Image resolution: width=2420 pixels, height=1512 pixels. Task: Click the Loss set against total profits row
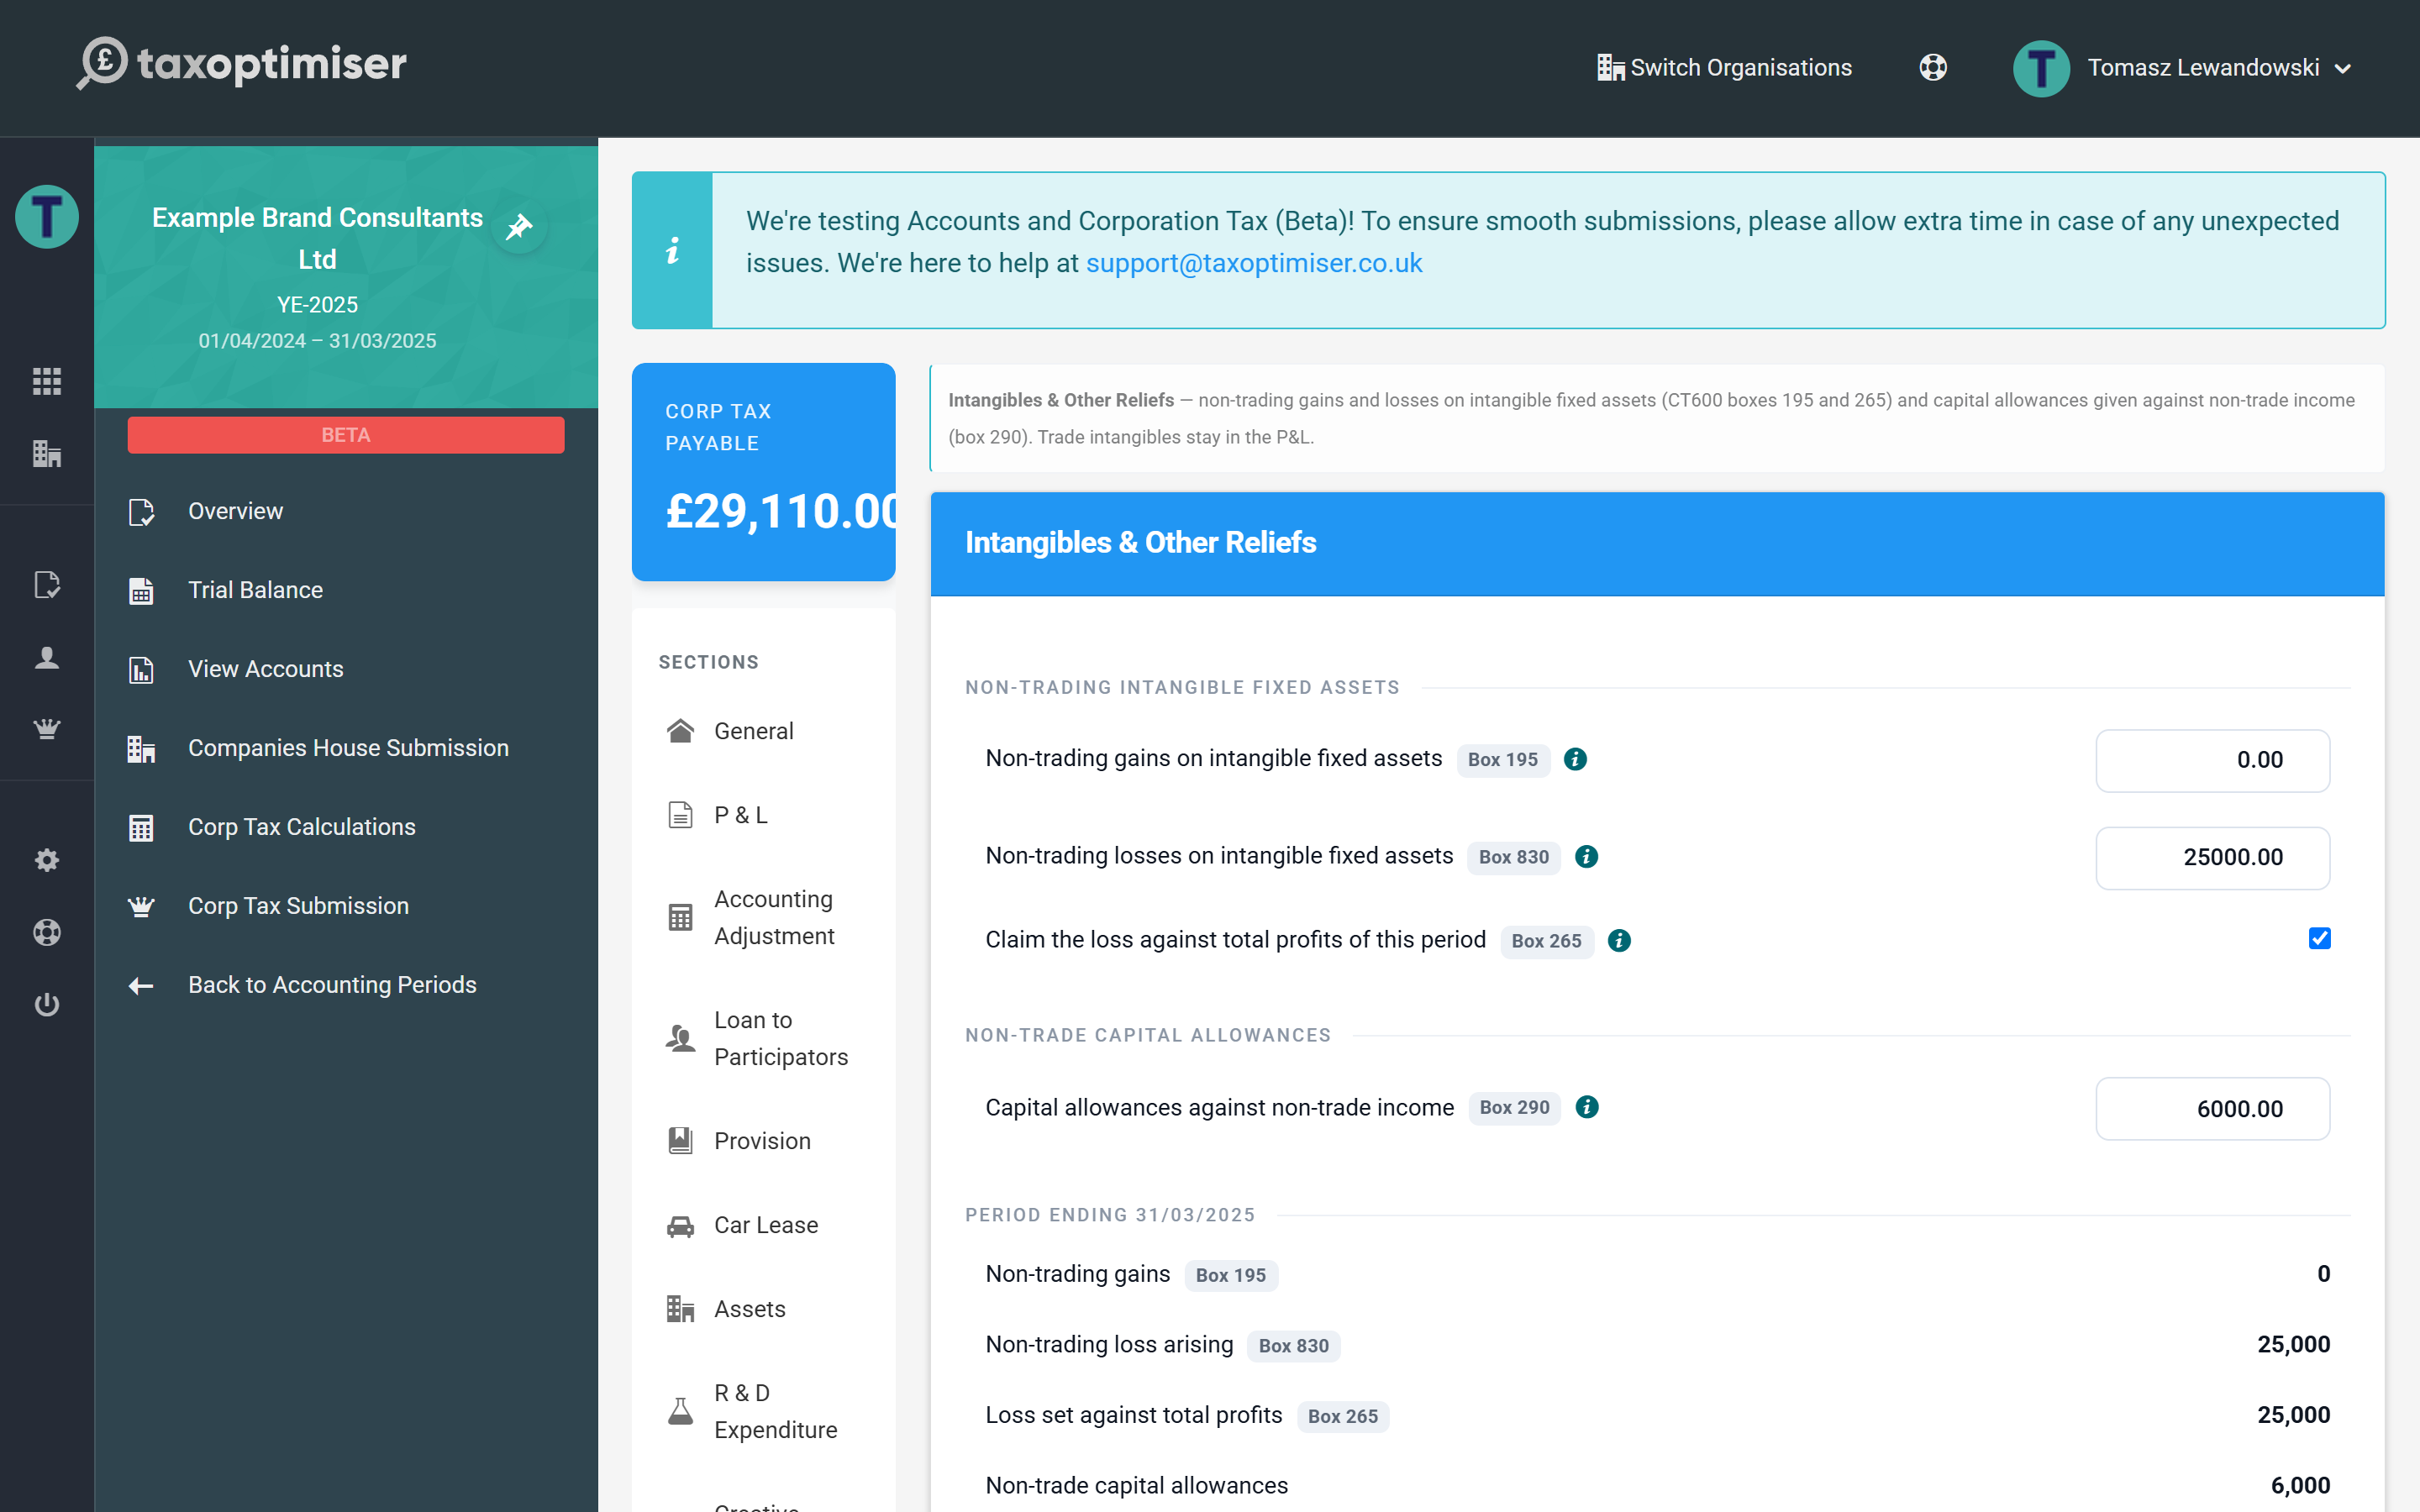1657,1415
